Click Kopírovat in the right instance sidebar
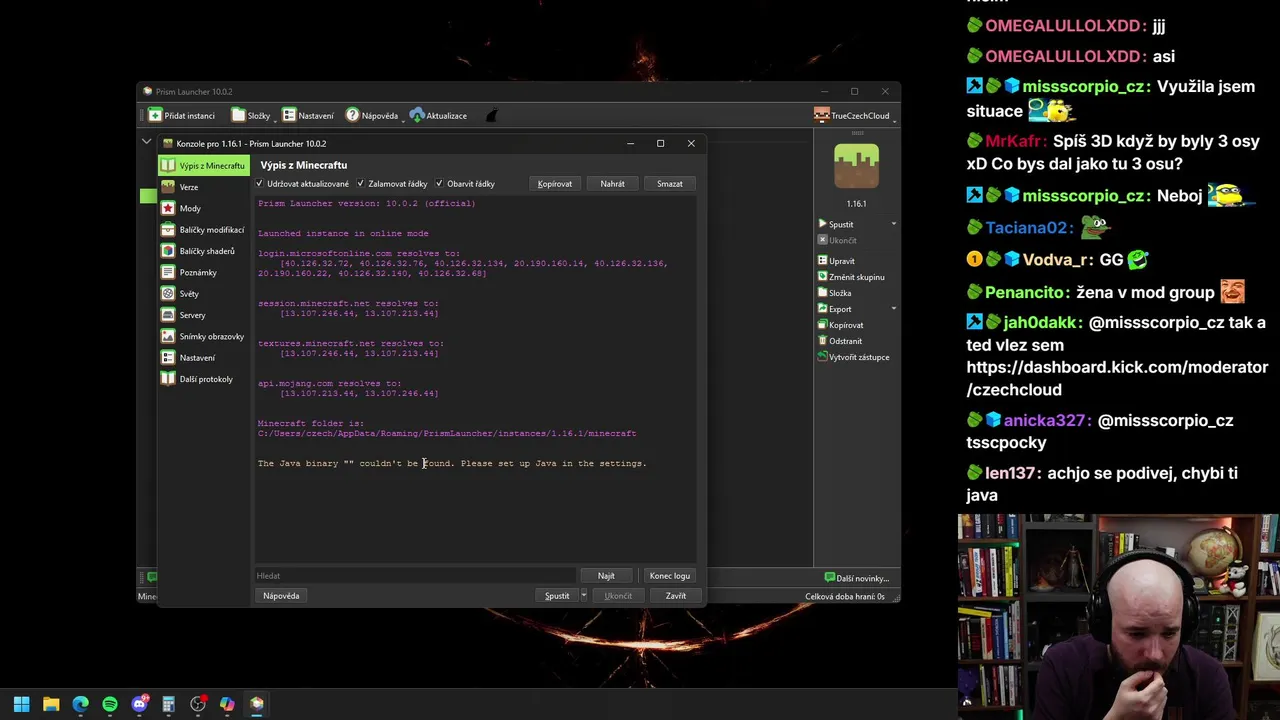The height and width of the screenshot is (720, 1280). [840, 325]
